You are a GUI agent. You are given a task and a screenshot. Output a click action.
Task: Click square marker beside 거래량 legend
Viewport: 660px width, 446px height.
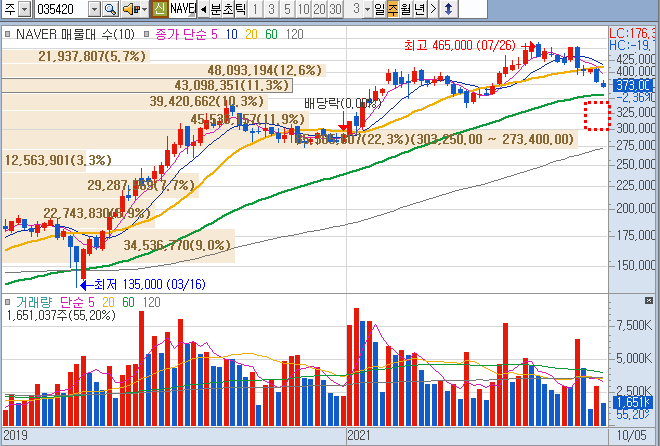tap(7, 302)
